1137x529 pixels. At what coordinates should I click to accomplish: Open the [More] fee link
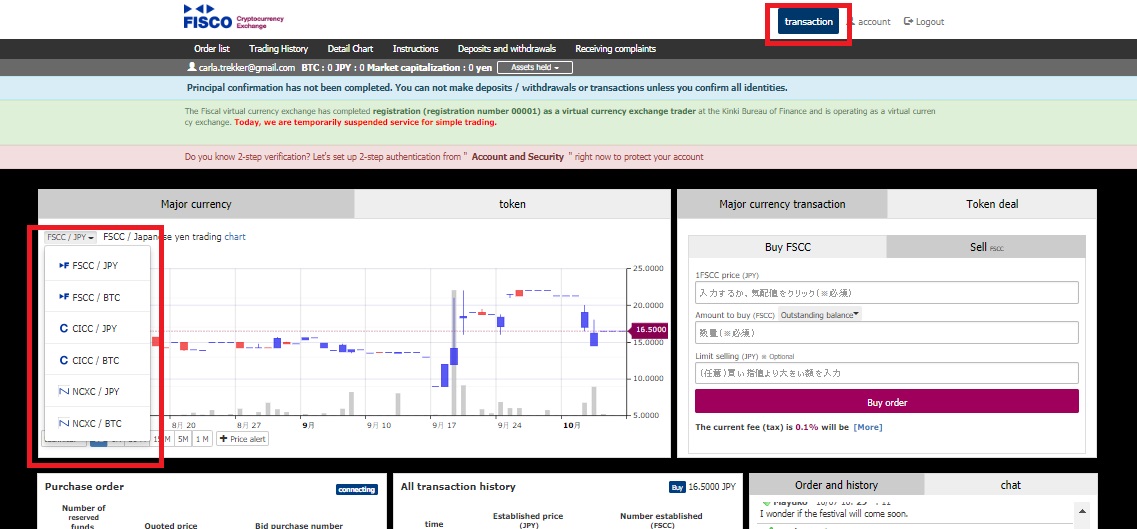pyautogui.click(x=868, y=427)
